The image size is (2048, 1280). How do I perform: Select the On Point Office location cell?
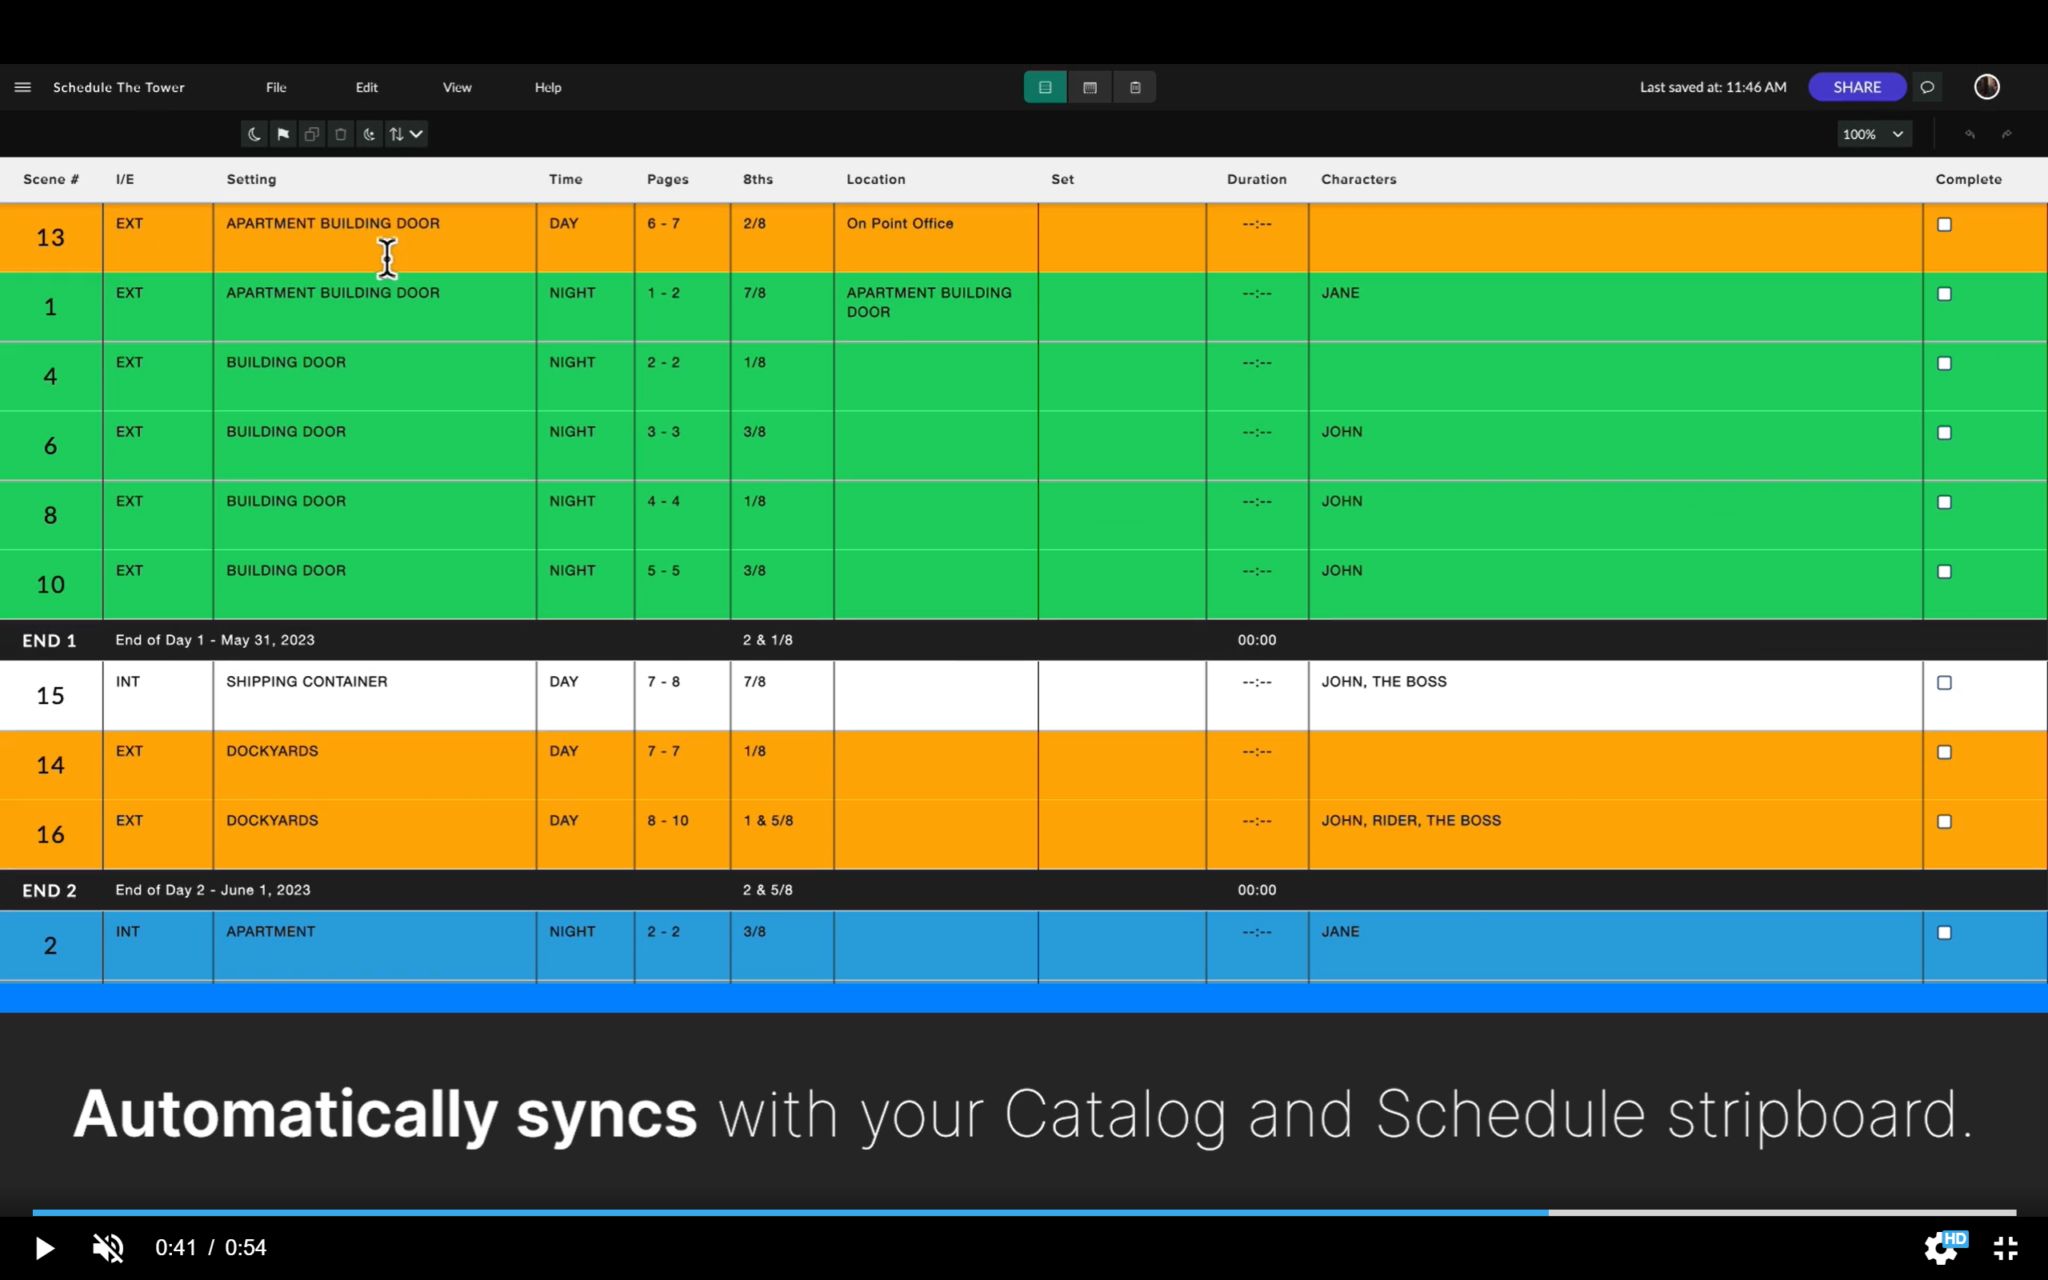click(936, 238)
